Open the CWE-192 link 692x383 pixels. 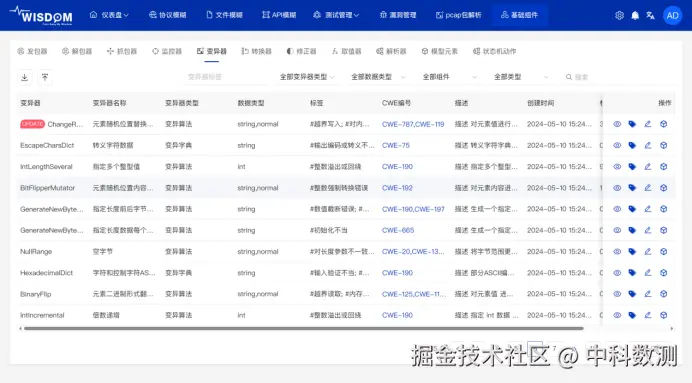[397, 188]
